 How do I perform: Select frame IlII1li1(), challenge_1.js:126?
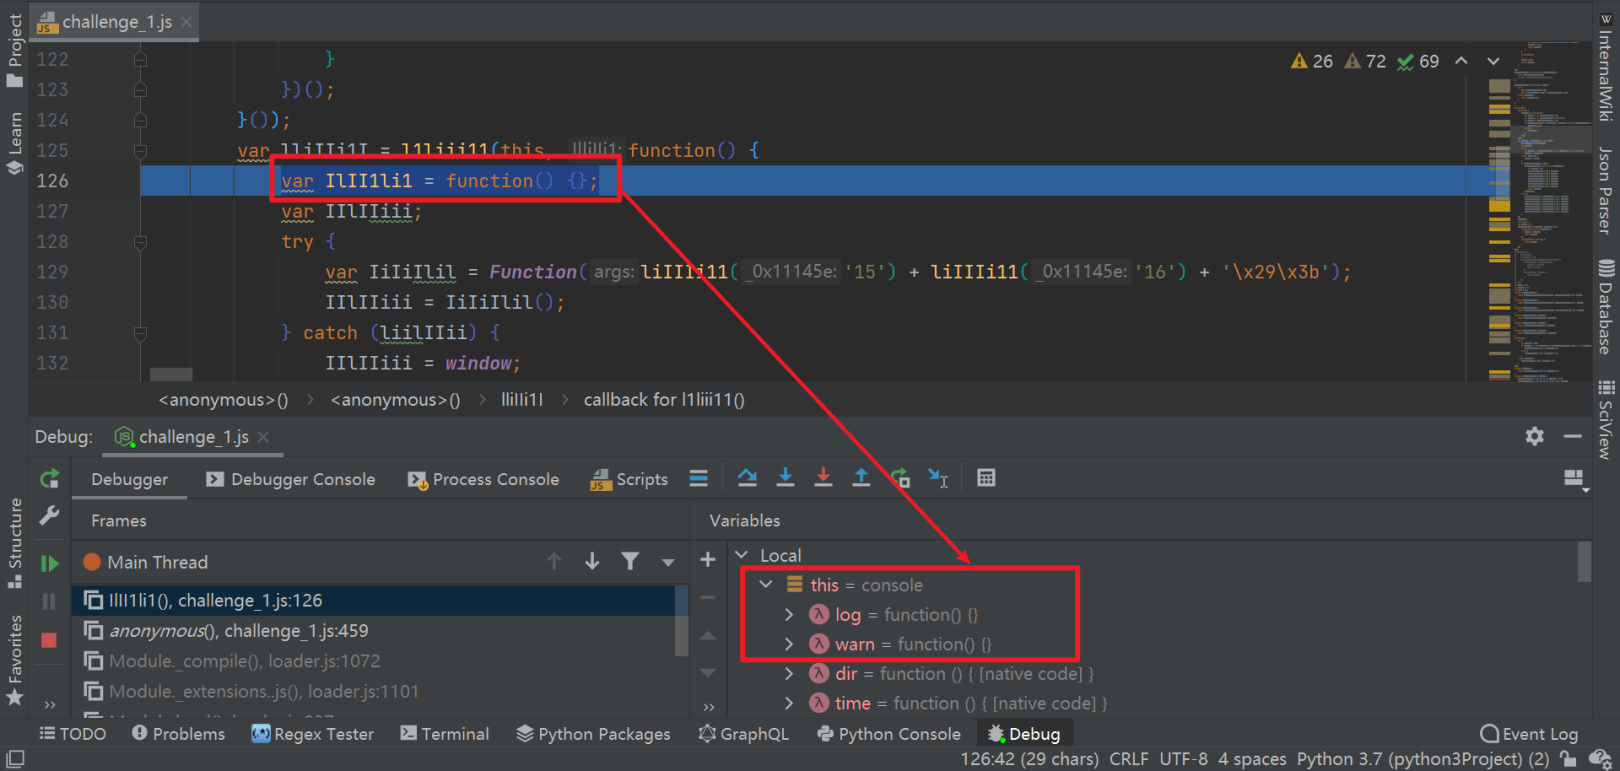click(375, 600)
